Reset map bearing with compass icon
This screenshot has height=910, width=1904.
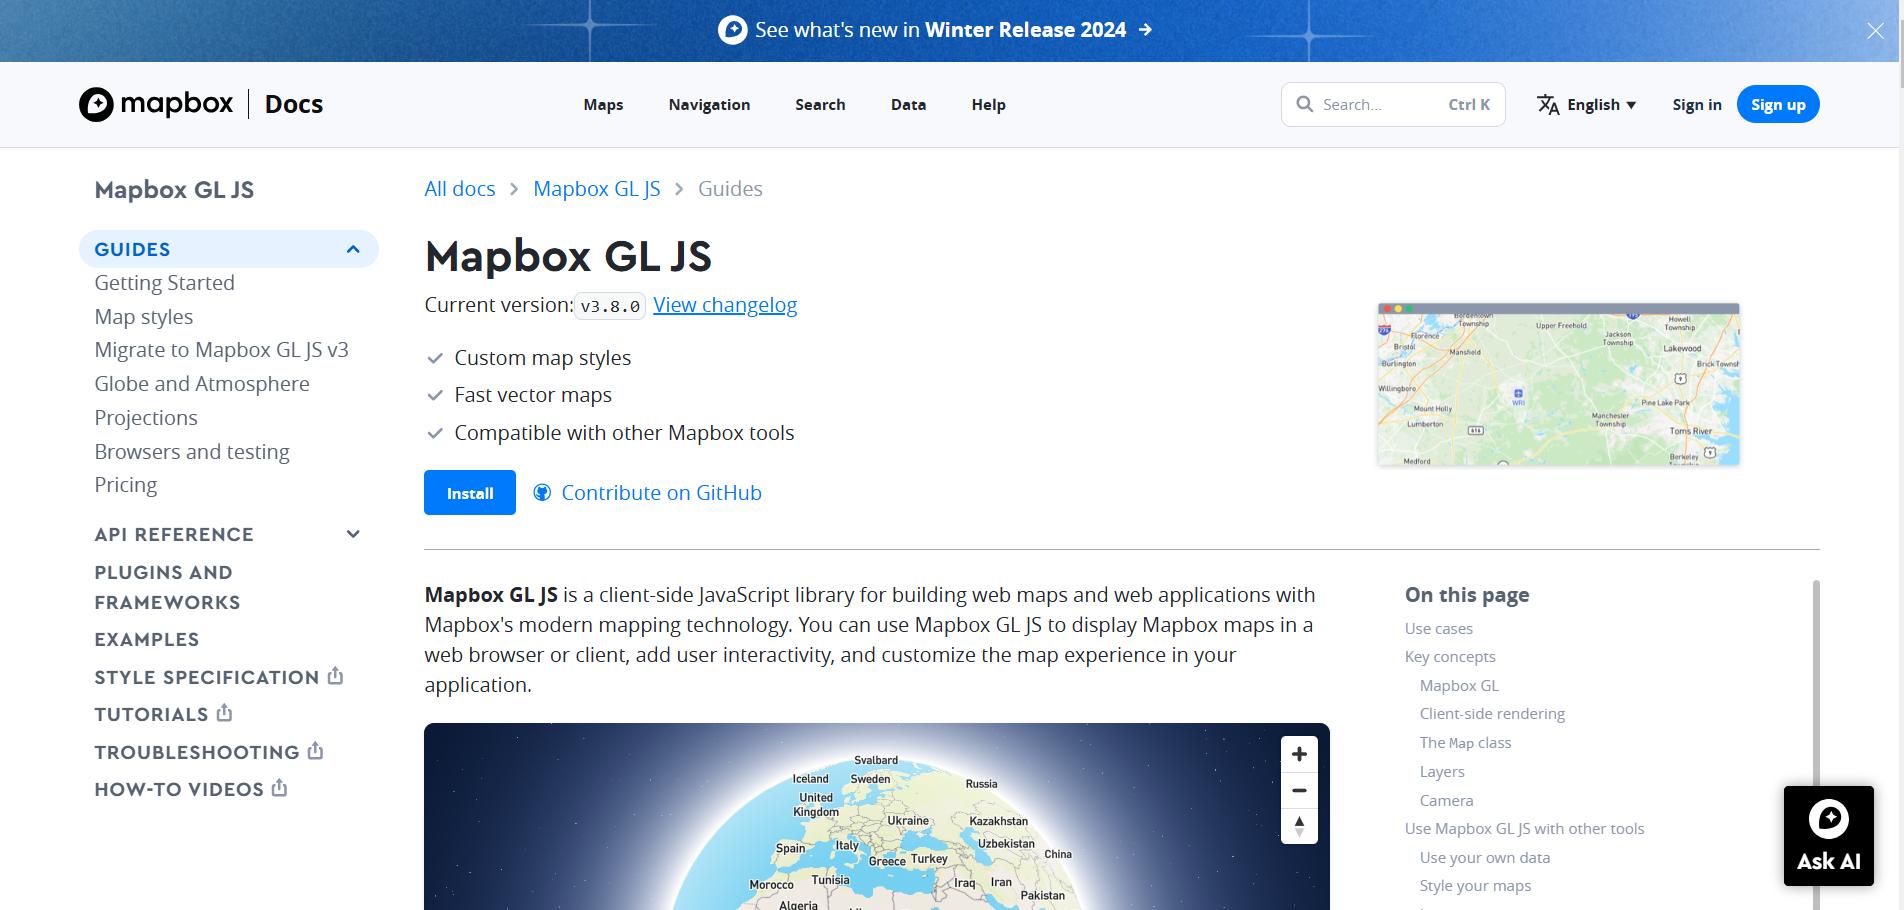click(1299, 826)
